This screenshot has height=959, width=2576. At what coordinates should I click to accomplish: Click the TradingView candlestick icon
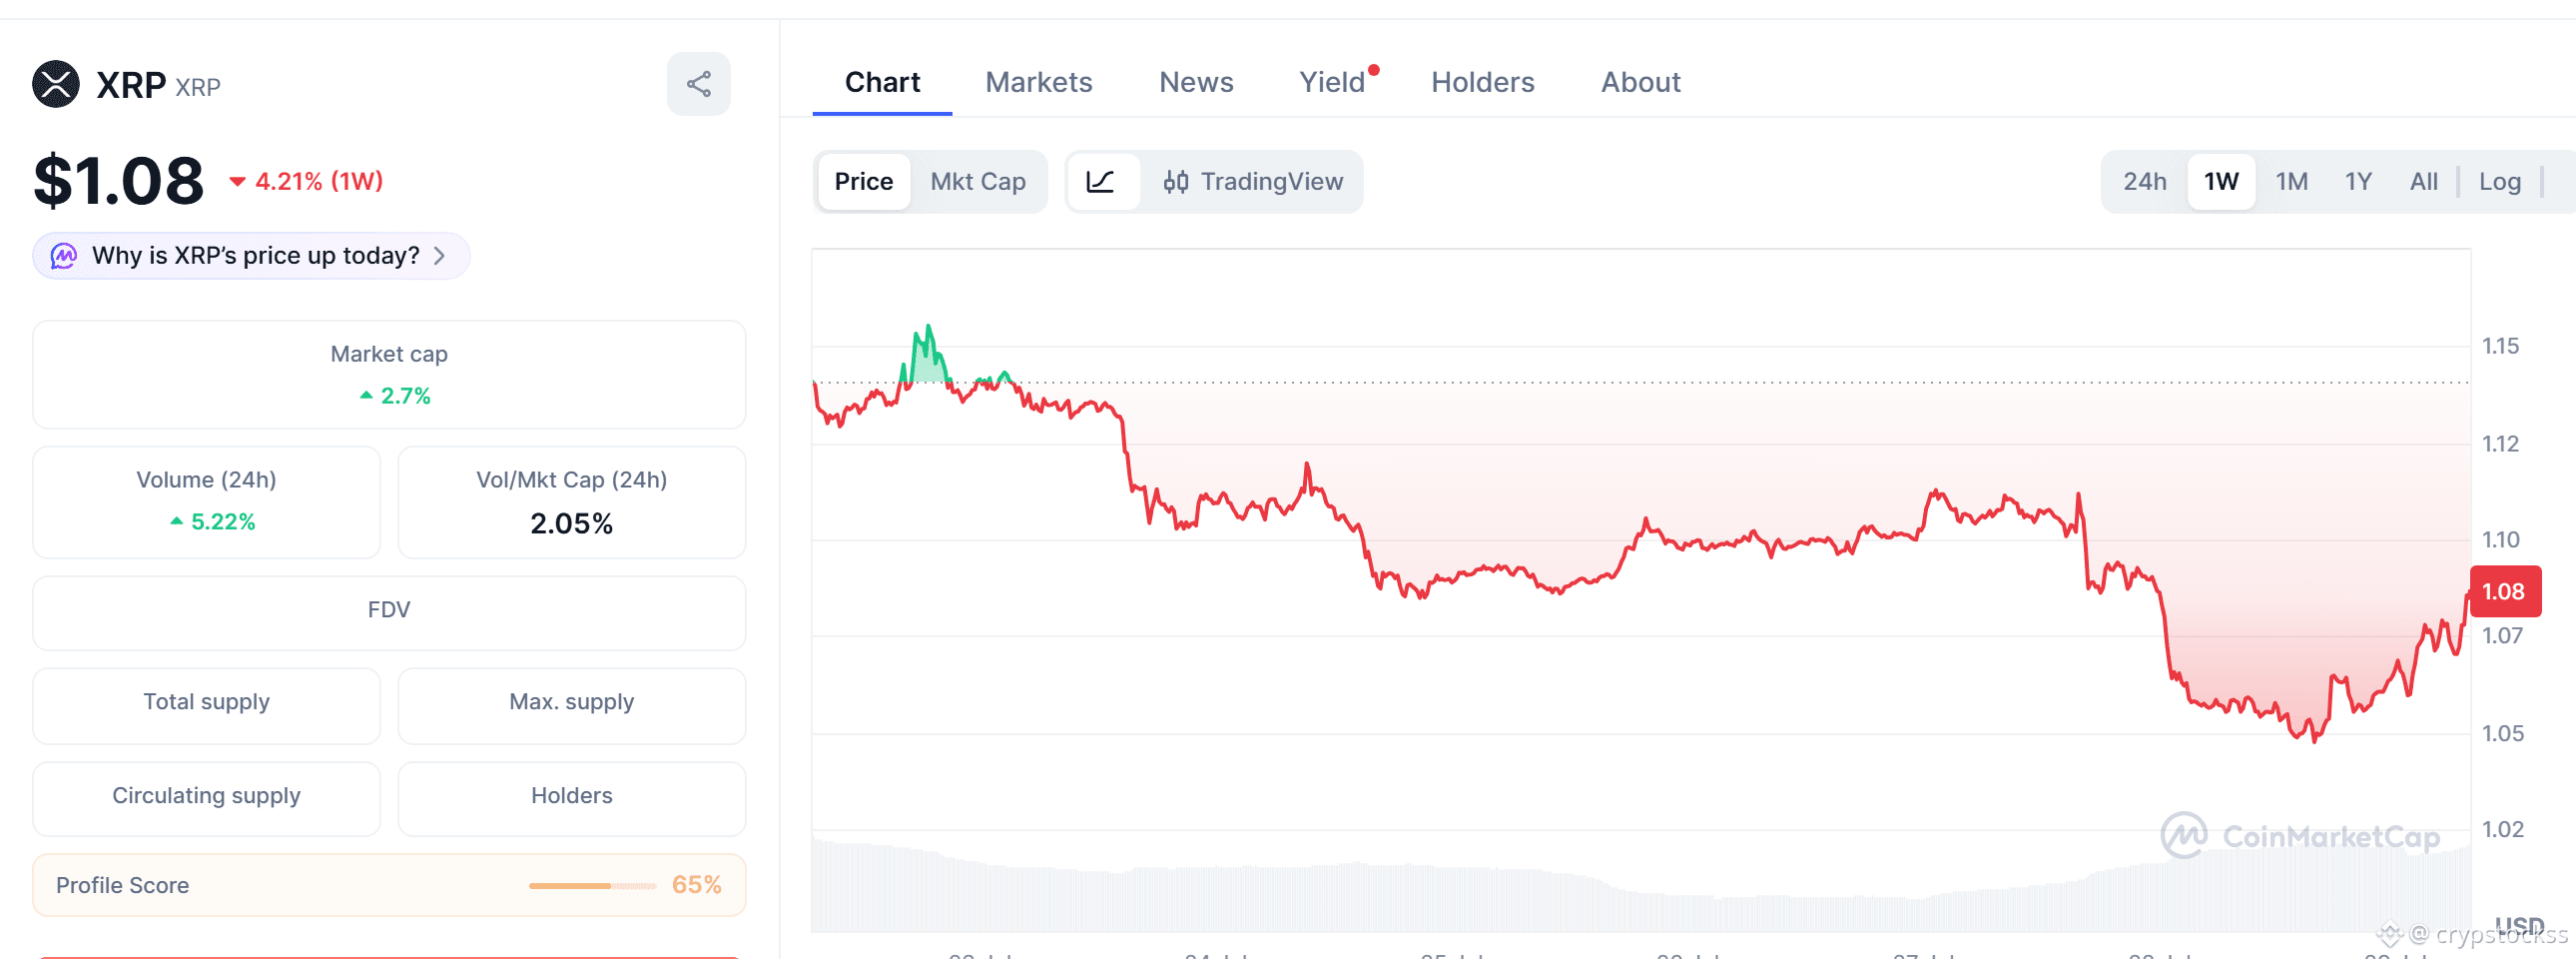point(1175,182)
